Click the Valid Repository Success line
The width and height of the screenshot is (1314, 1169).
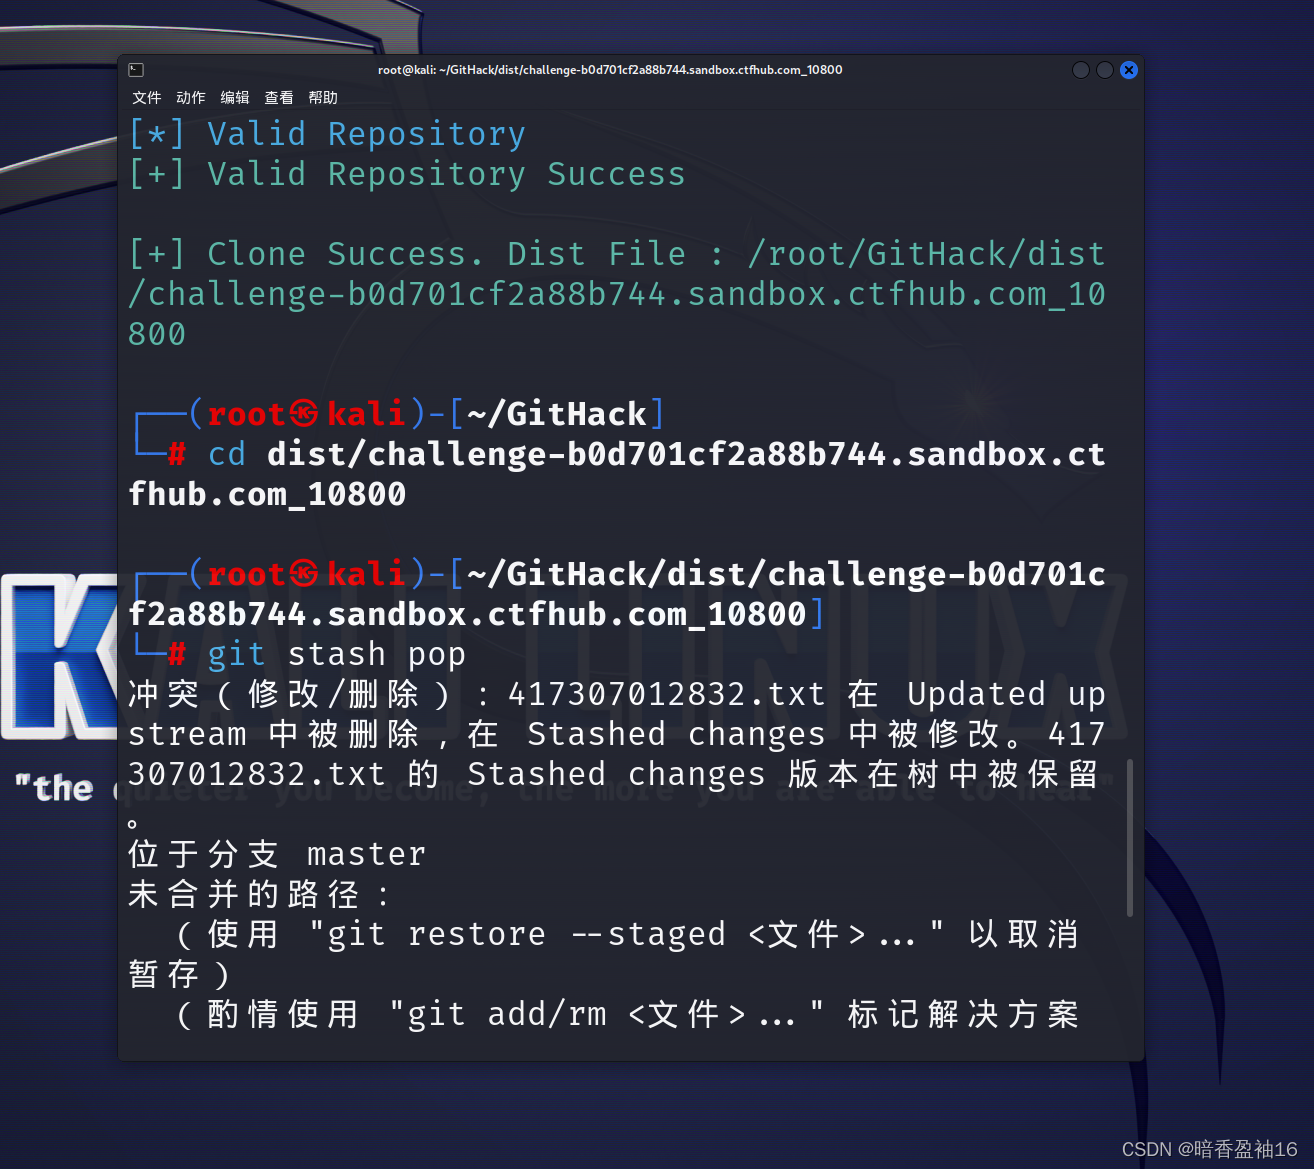406,173
